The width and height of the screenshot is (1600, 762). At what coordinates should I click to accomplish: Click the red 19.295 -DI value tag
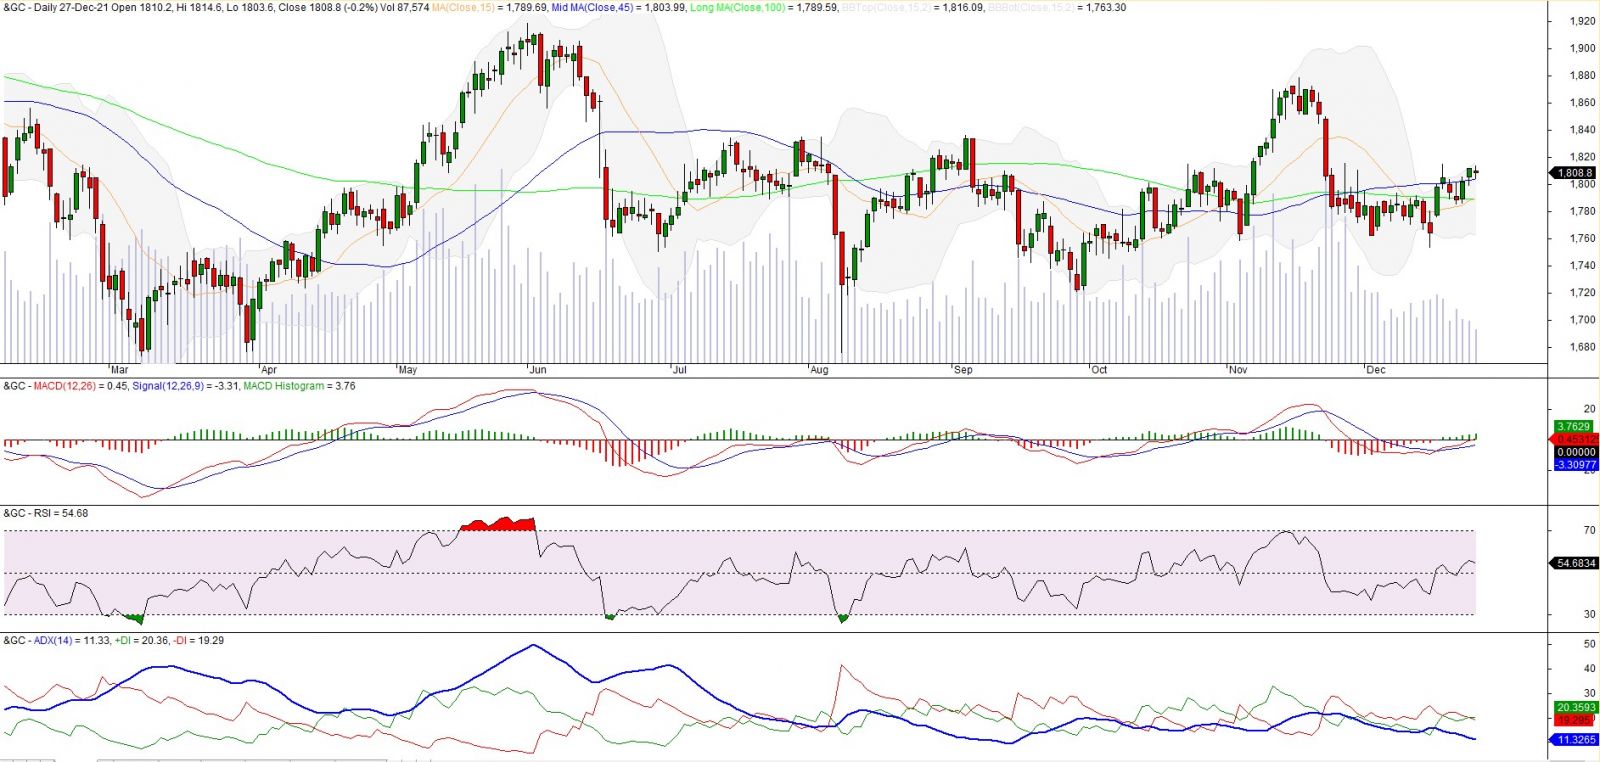(1575, 720)
